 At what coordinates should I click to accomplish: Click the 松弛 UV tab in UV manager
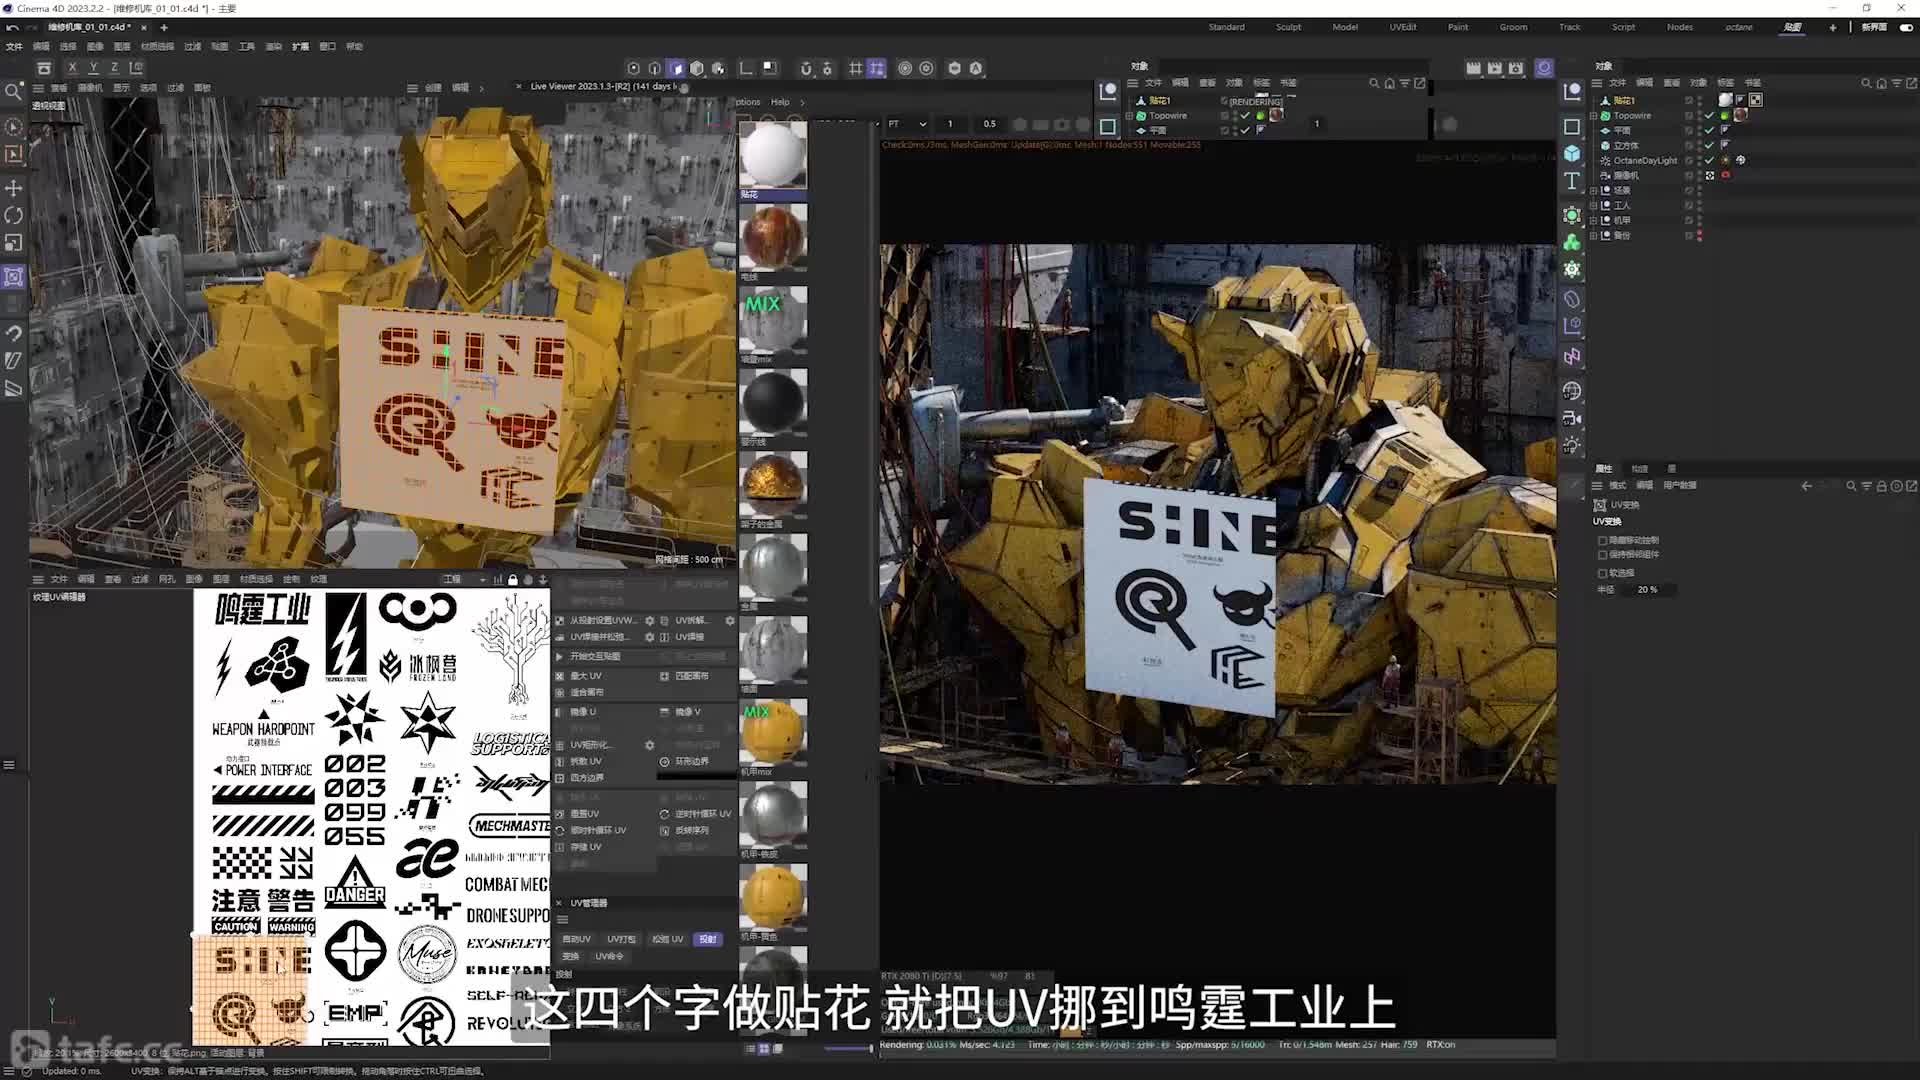[x=667, y=939]
